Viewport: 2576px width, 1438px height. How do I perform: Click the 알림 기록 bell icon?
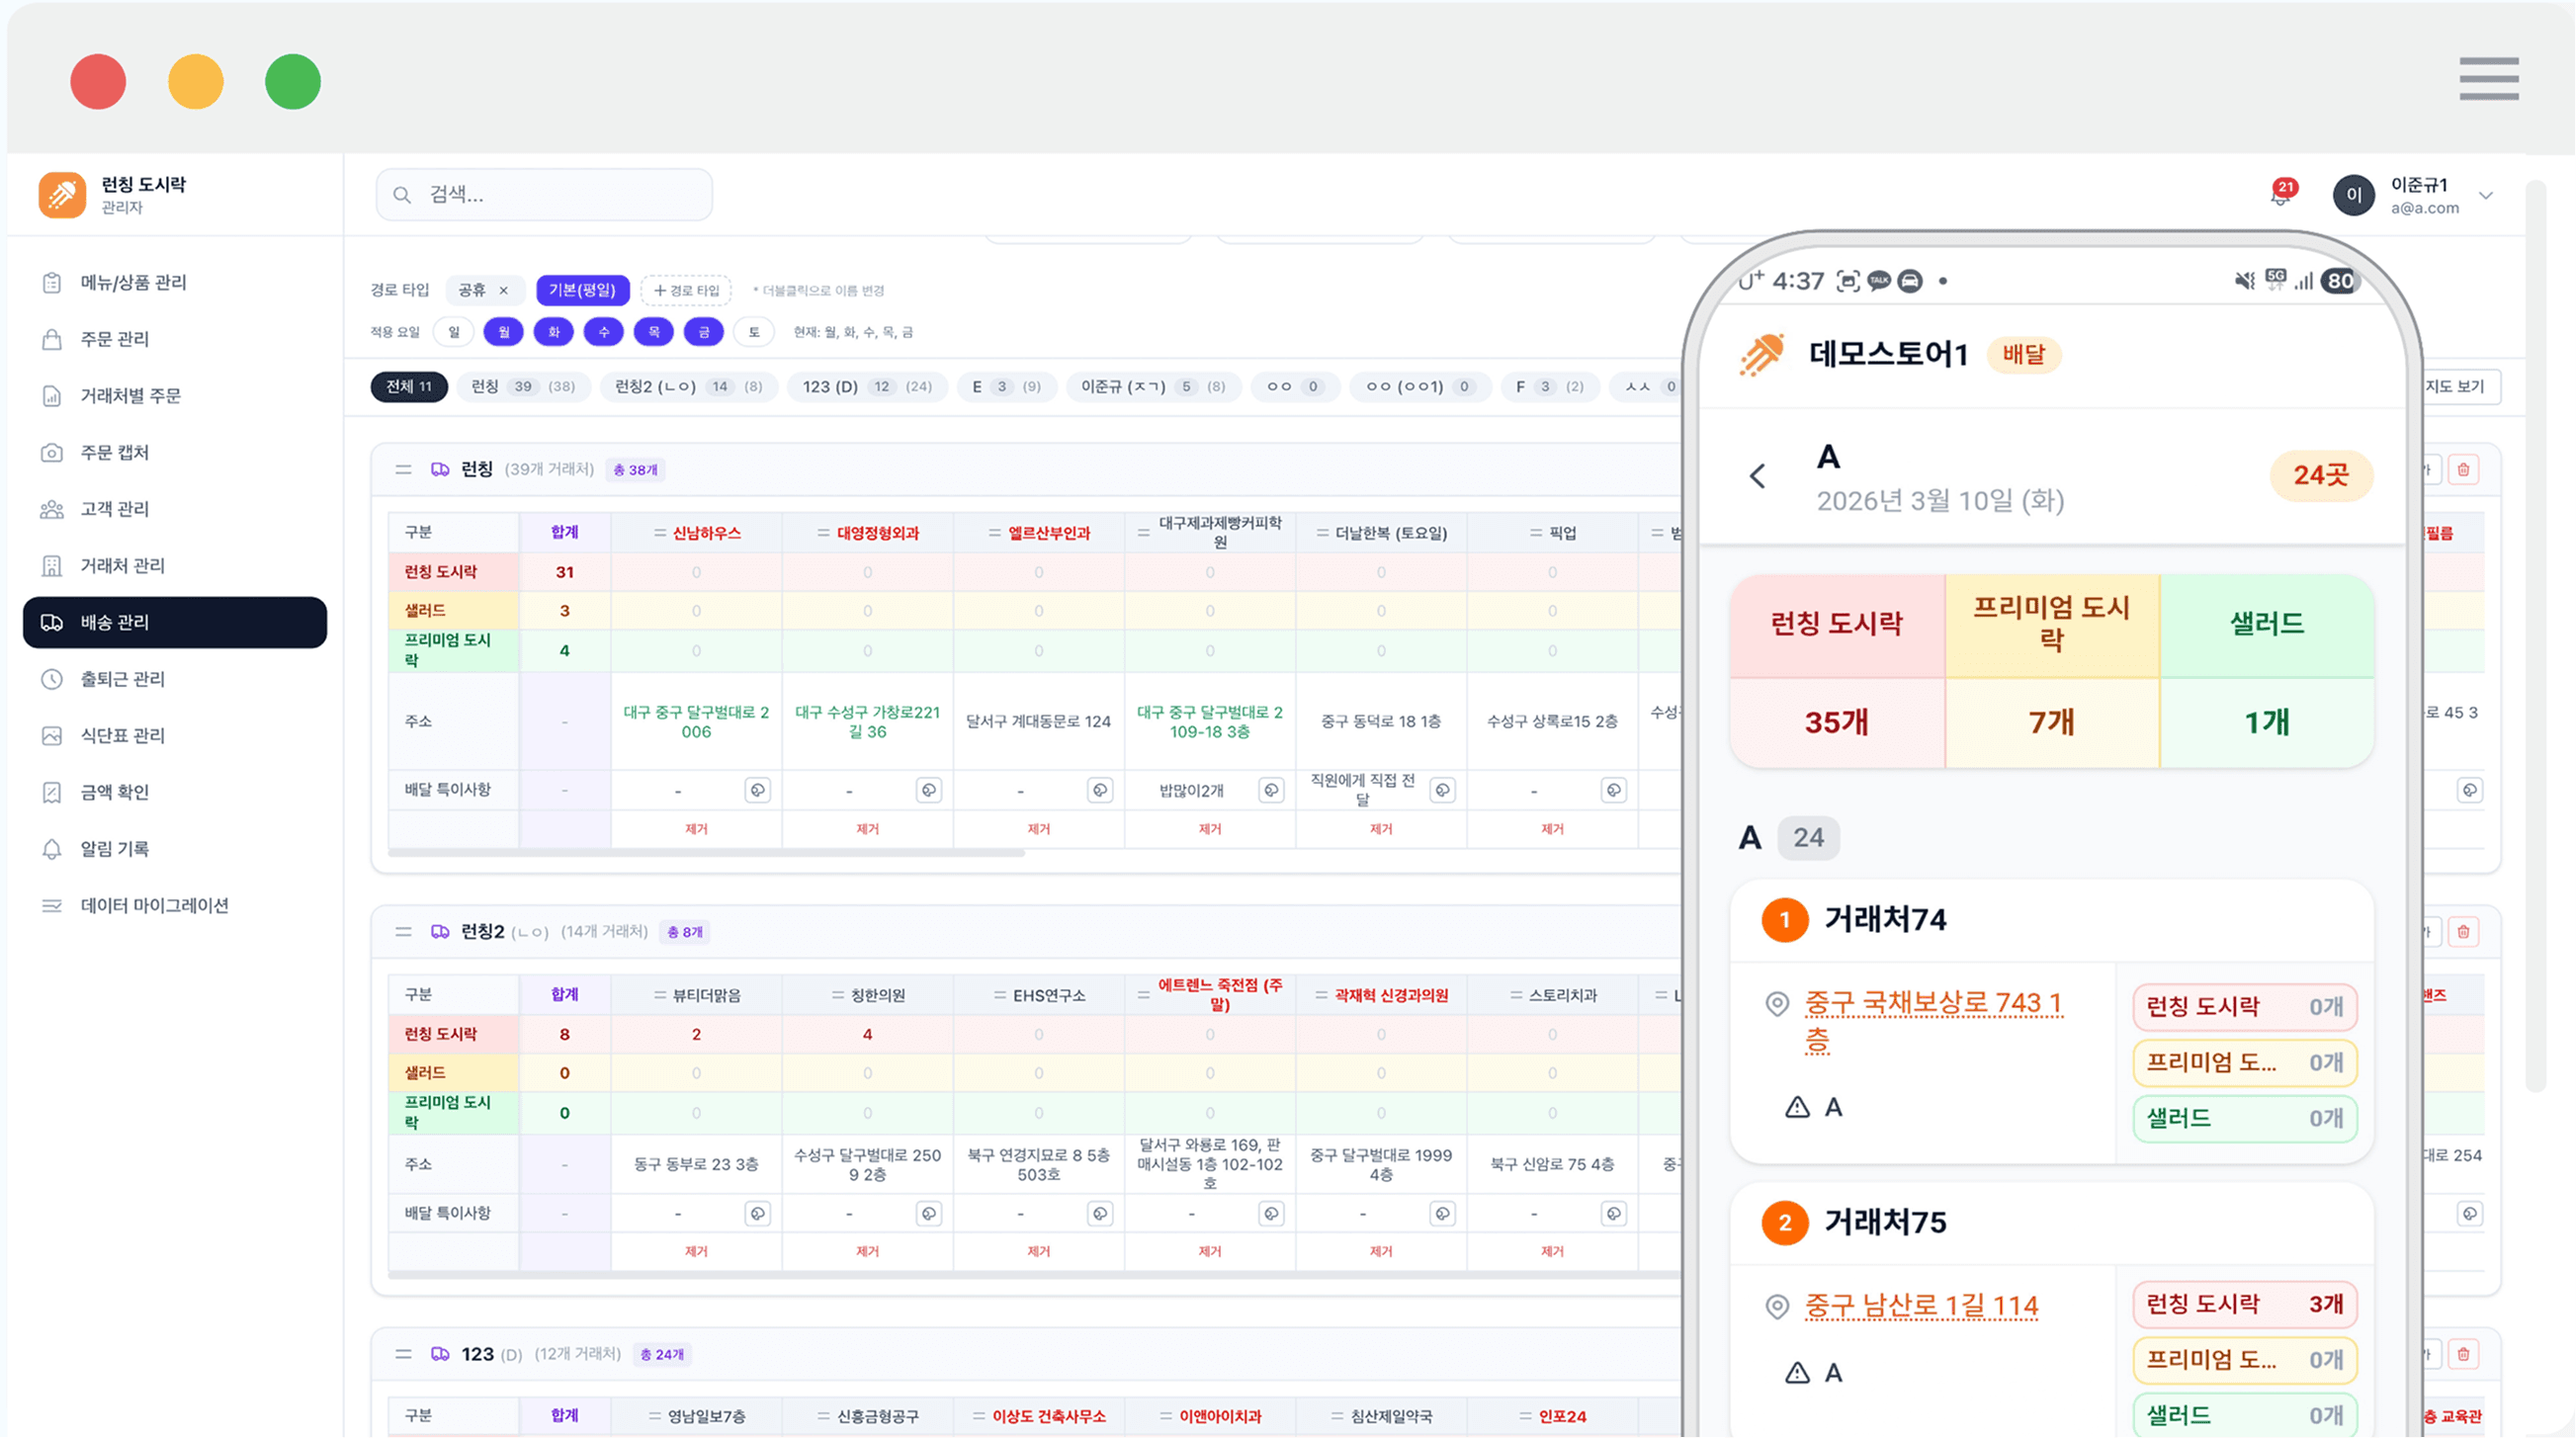(x=52, y=850)
